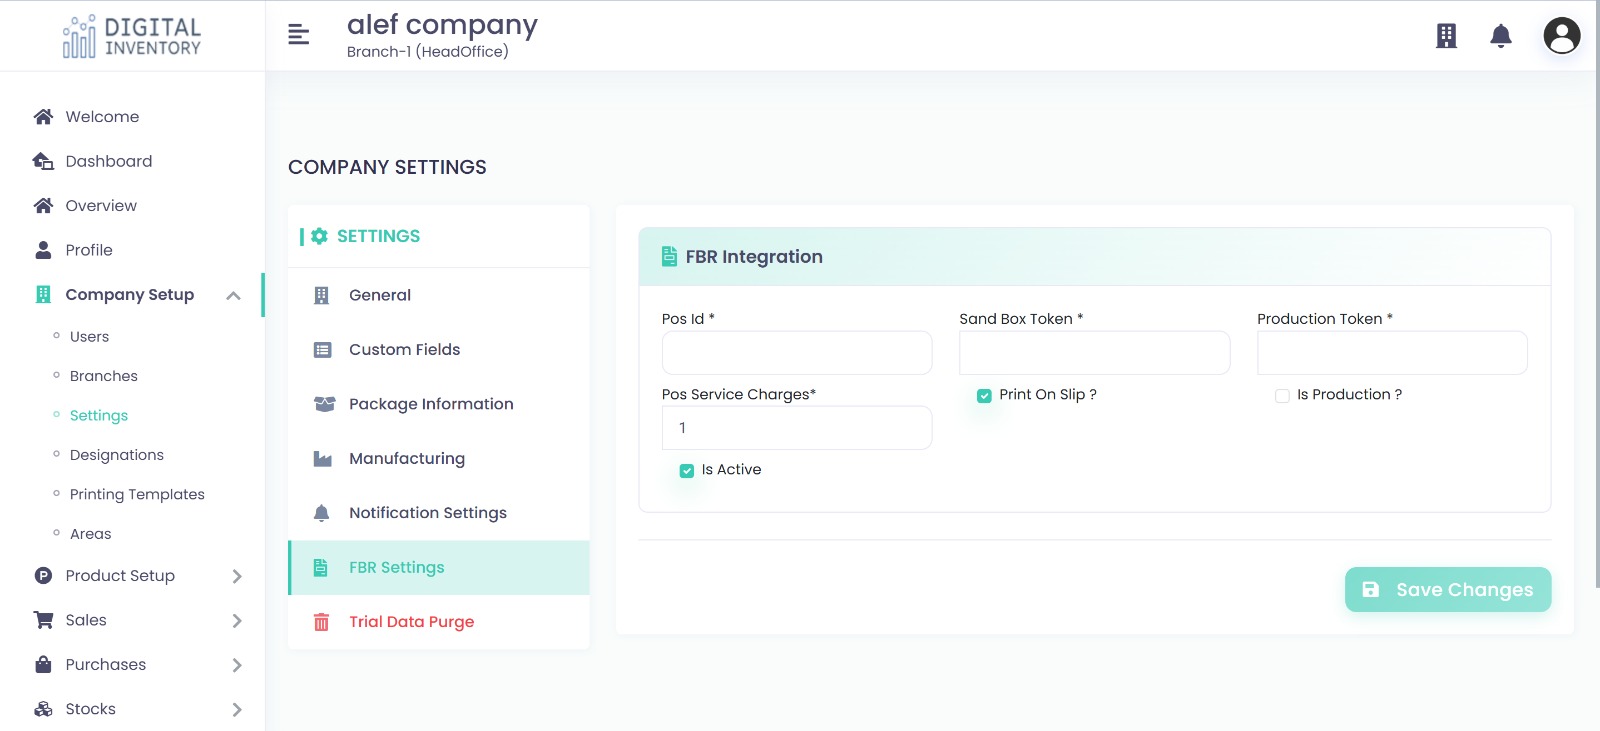Click the Sales cart icon
1600x731 pixels.
coord(43,620)
